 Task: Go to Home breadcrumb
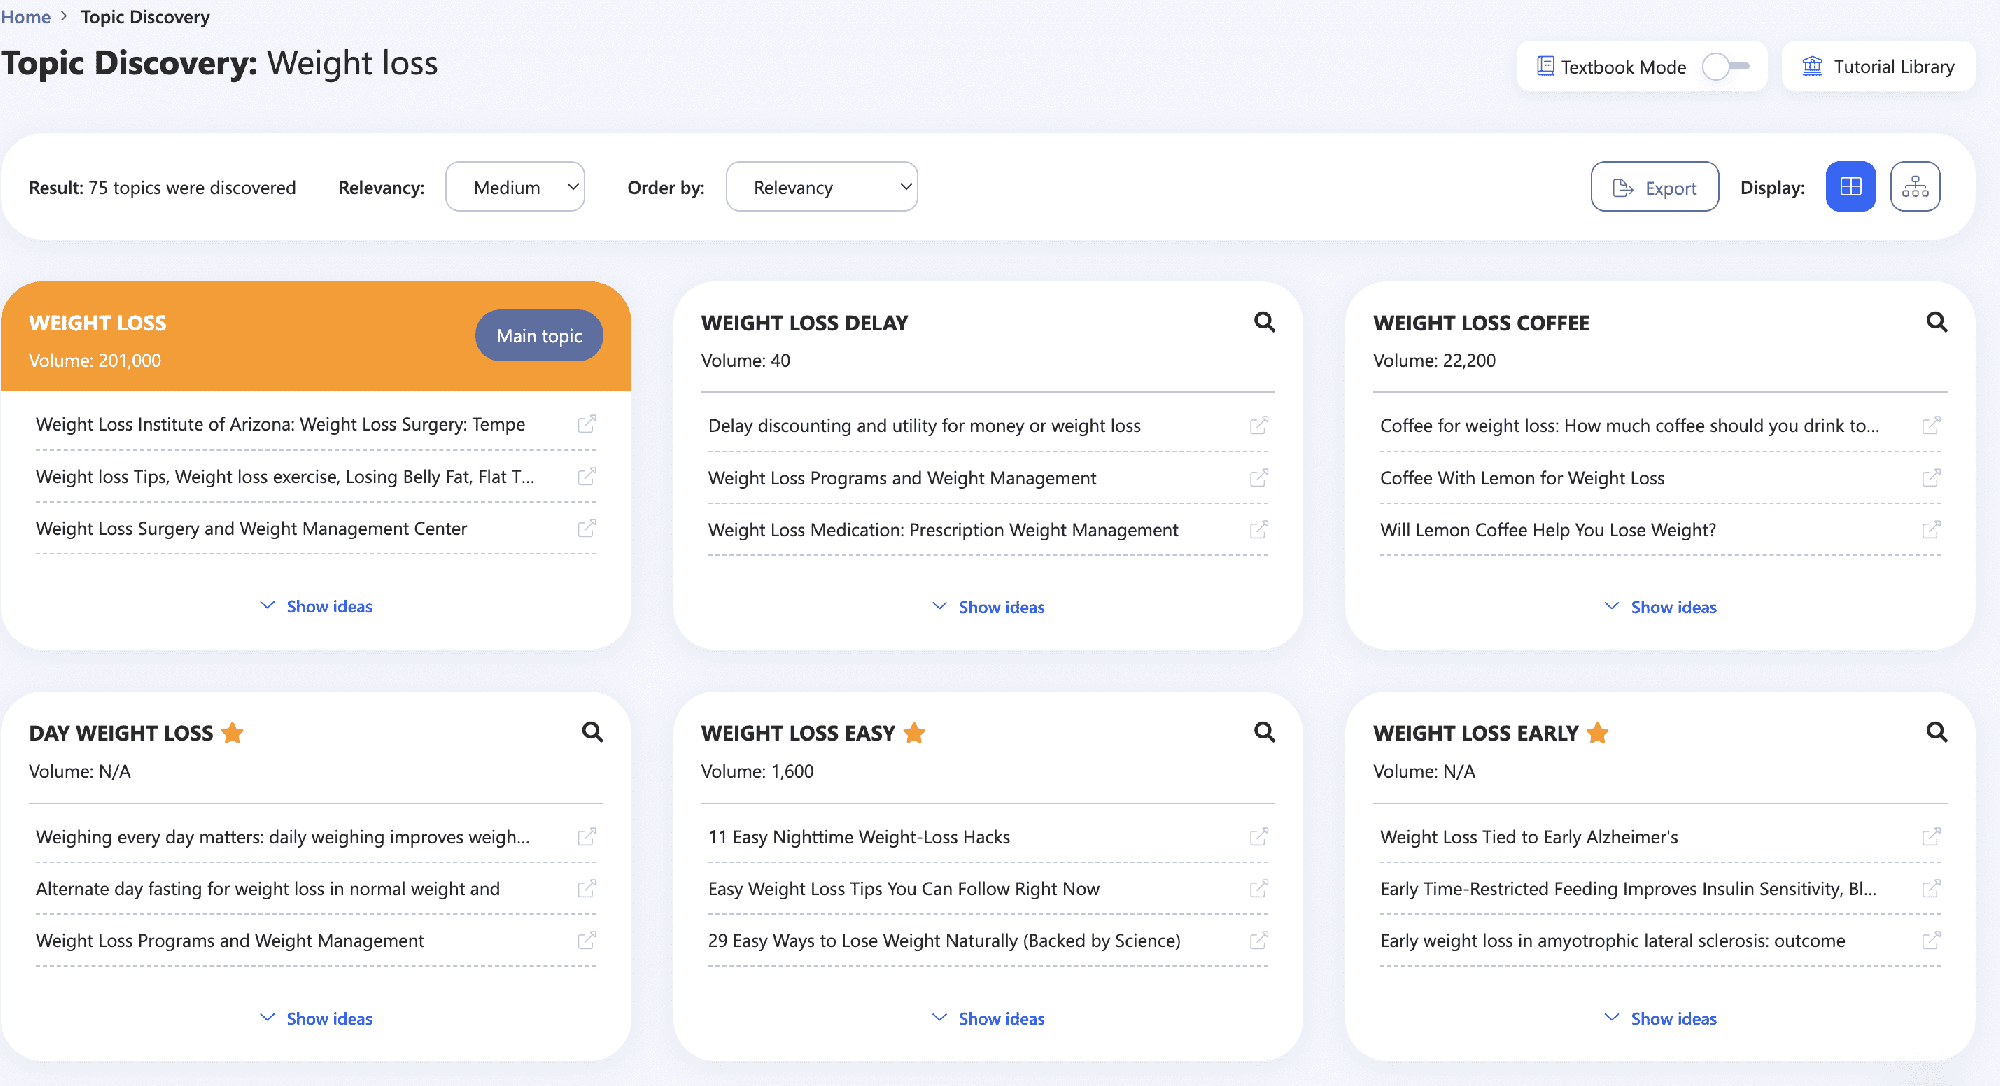pos(26,17)
